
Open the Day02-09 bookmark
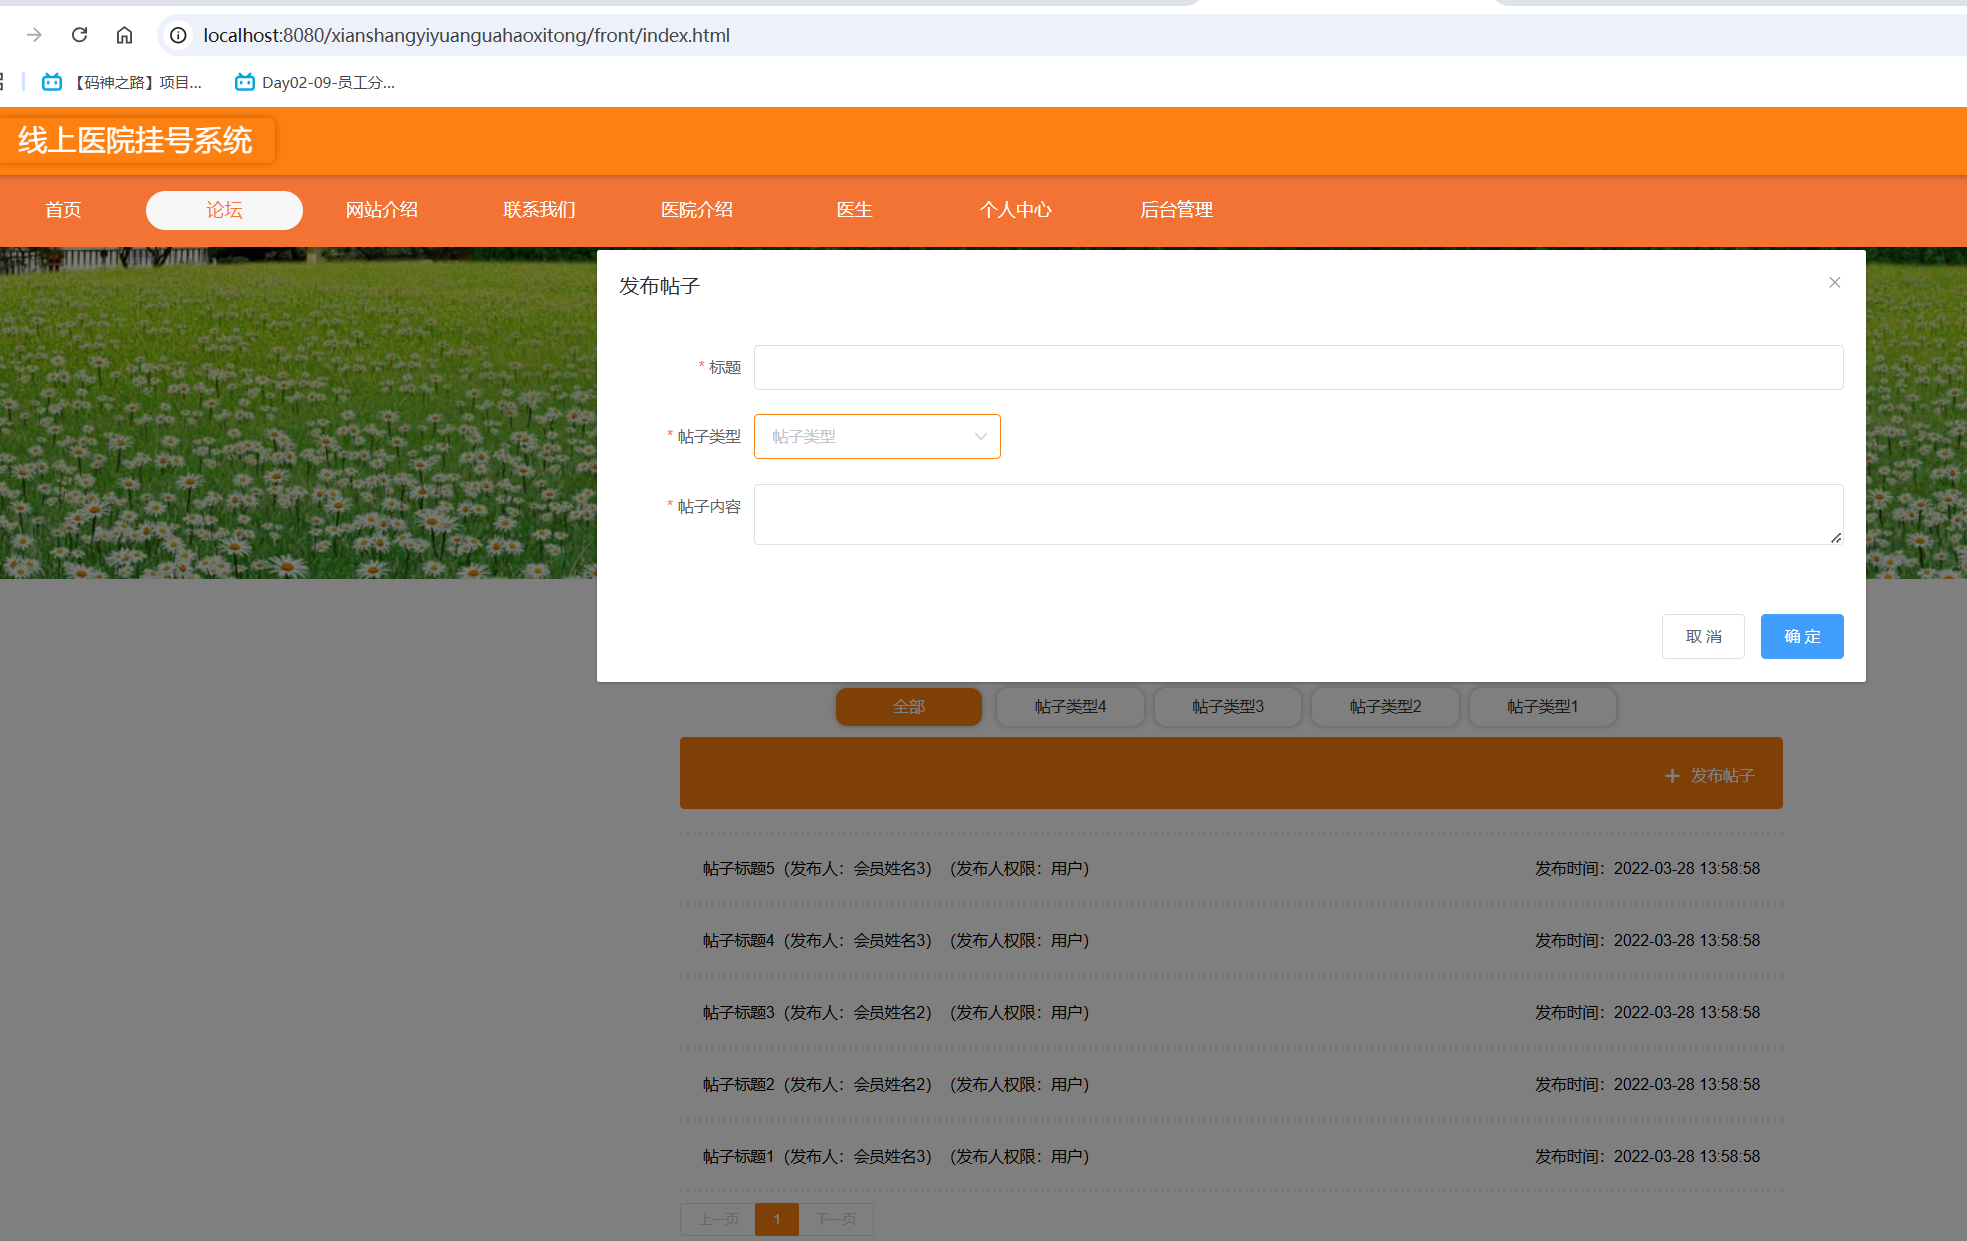(x=315, y=82)
